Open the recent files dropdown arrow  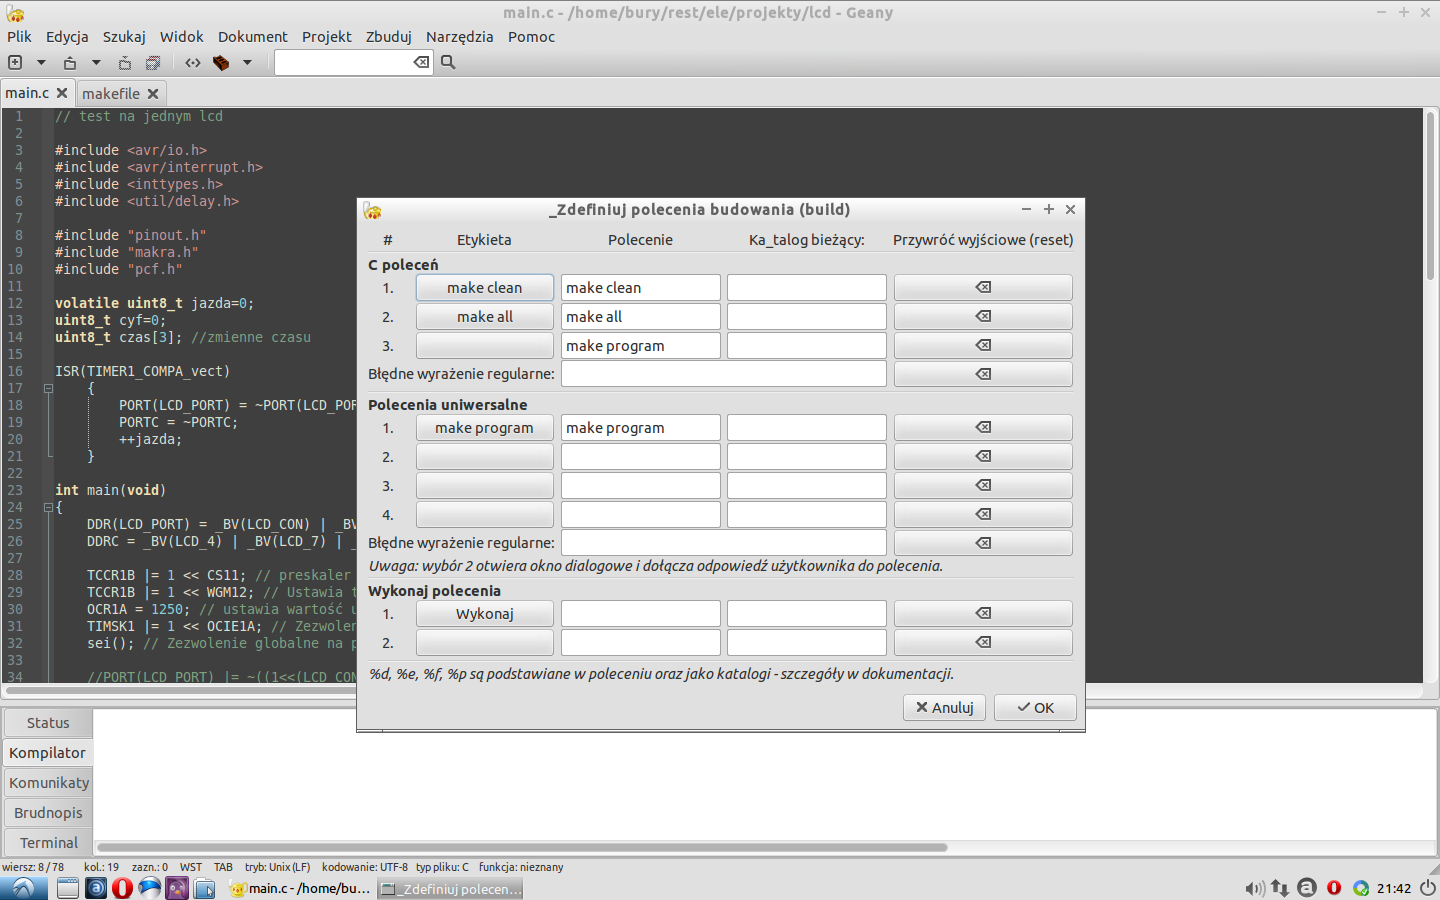tap(96, 62)
